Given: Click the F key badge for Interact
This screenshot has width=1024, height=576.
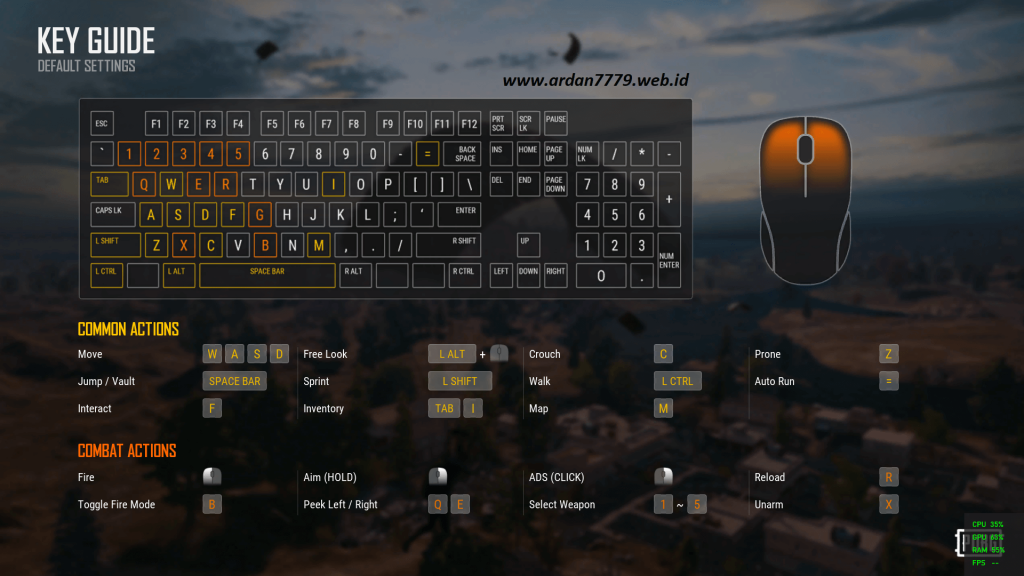Looking at the screenshot, I should [x=212, y=408].
